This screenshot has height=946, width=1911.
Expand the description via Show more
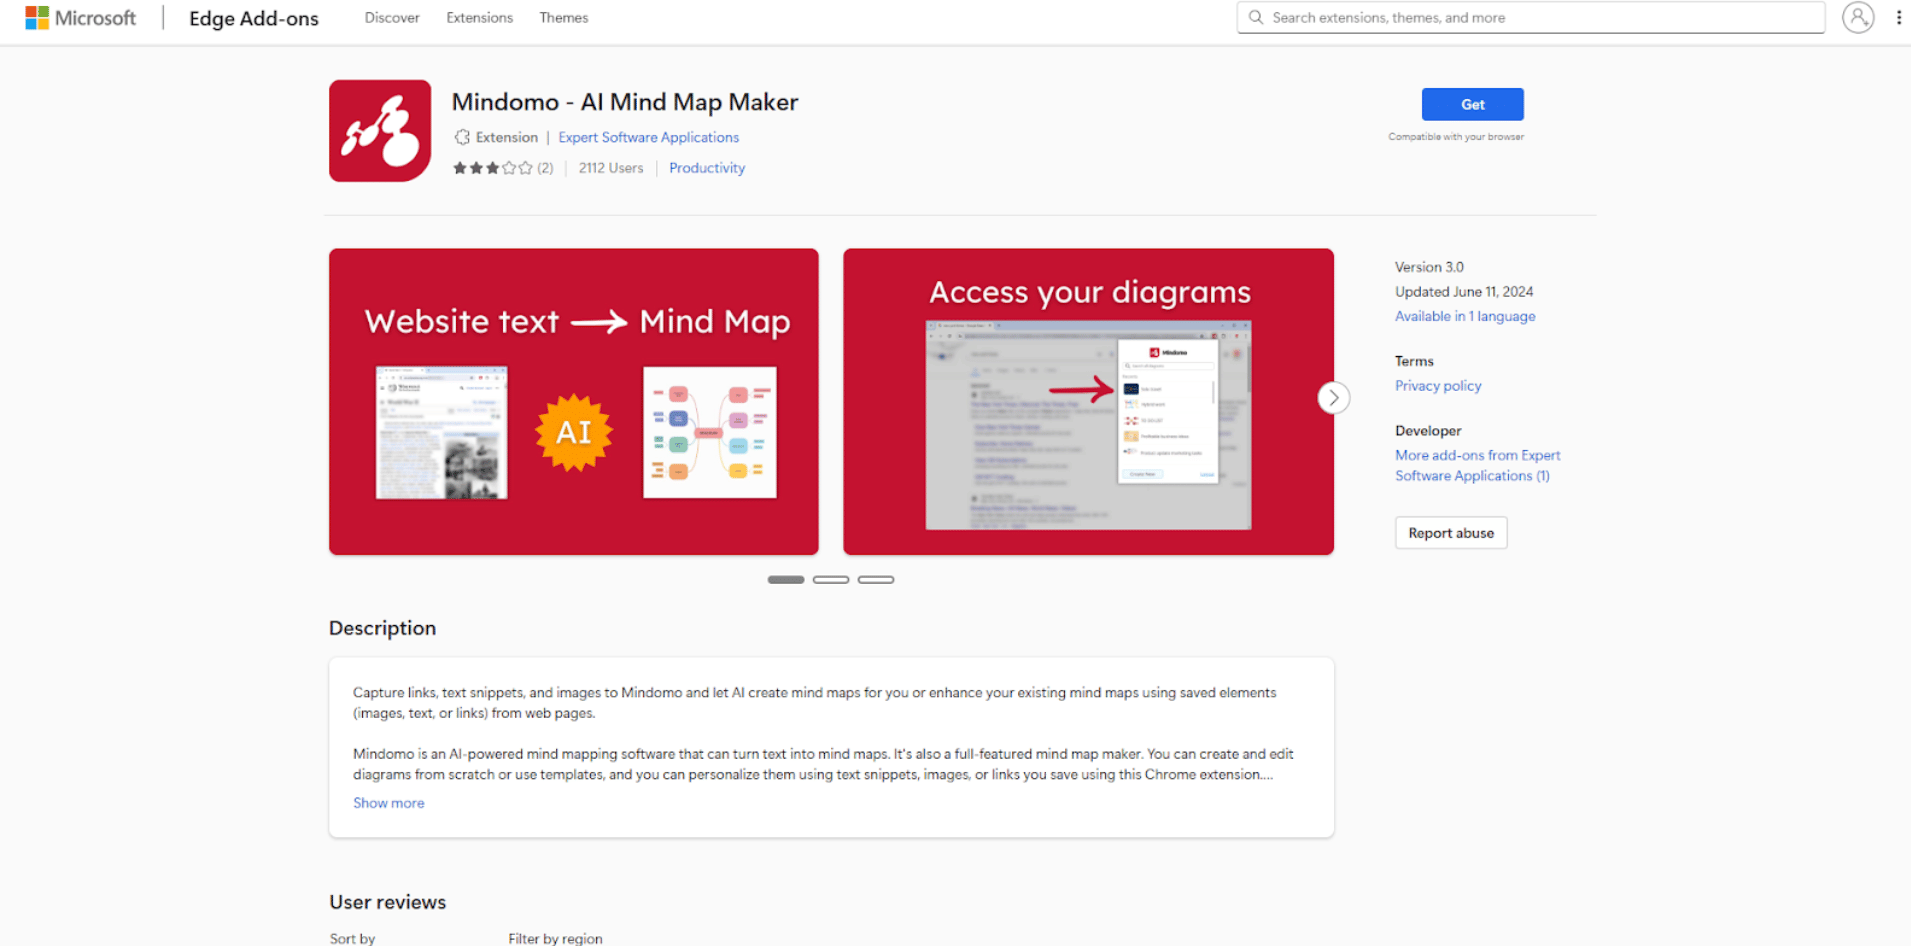click(388, 802)
